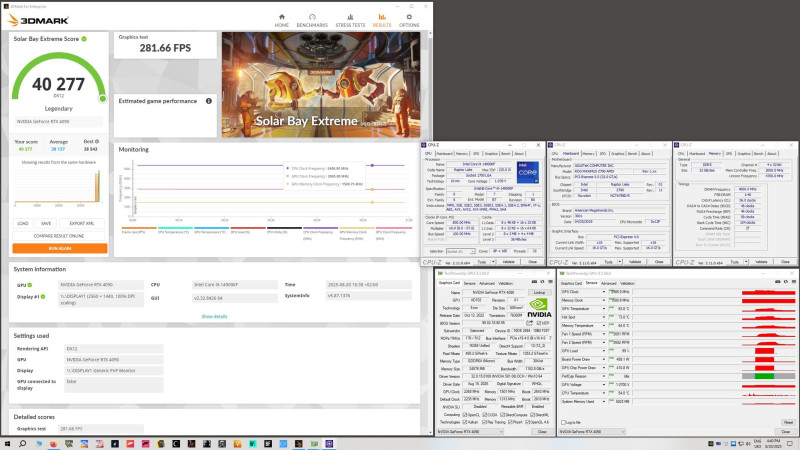Enable Log to file in GPU-Z Sensors

coord(563,422)
